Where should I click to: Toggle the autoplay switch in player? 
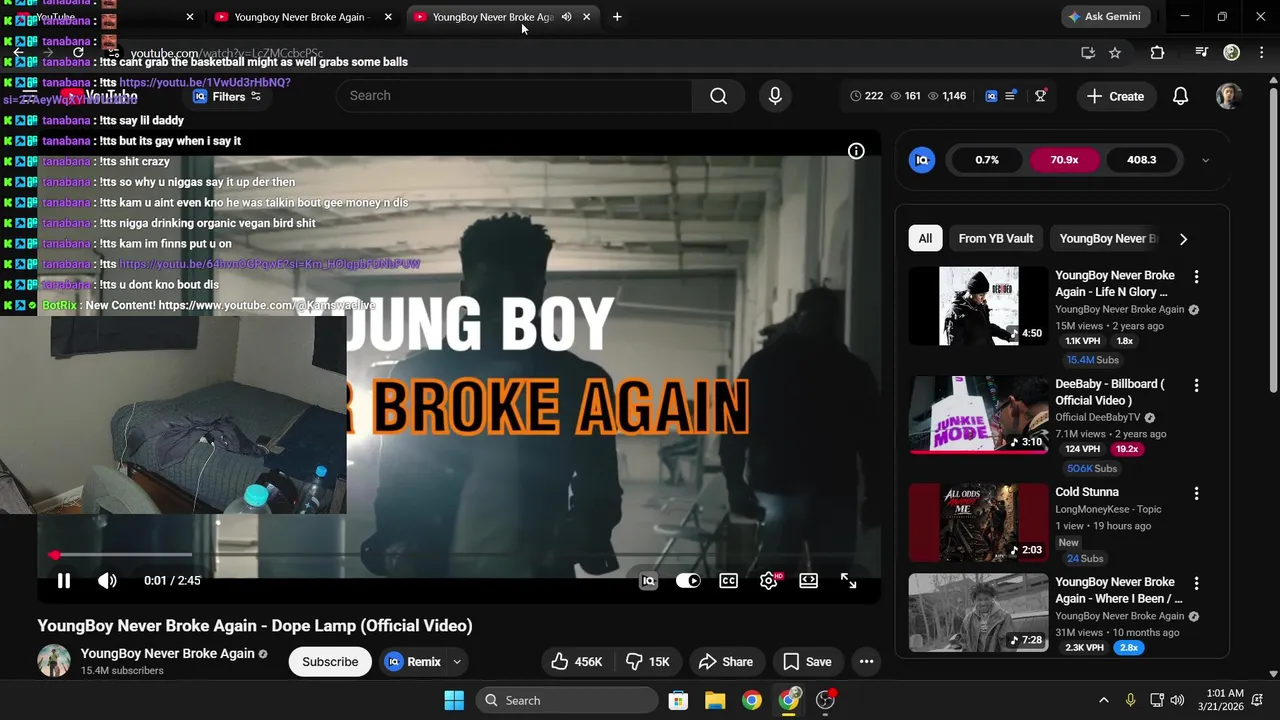coord(688,580)
